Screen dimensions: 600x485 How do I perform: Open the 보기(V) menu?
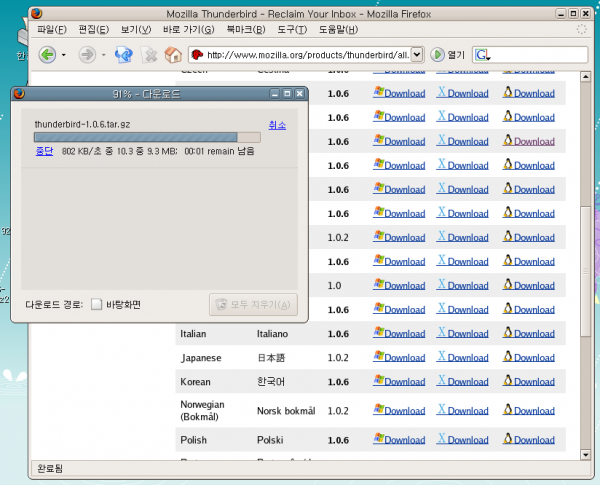pyautogui.click(x=136, y=29)
